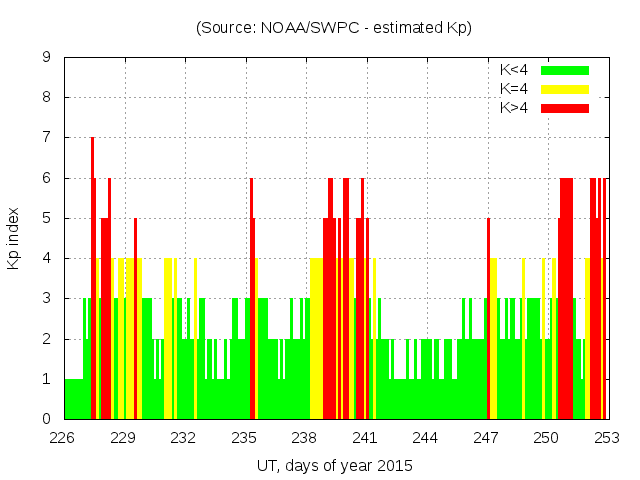Click the 'UT, days of year 2015' axis label
Screen dimensions: 640x480
pos(334,466)
